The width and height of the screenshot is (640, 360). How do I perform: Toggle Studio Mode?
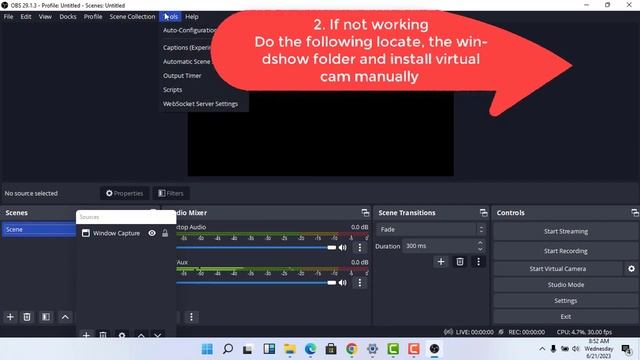(x=566, y=284)
